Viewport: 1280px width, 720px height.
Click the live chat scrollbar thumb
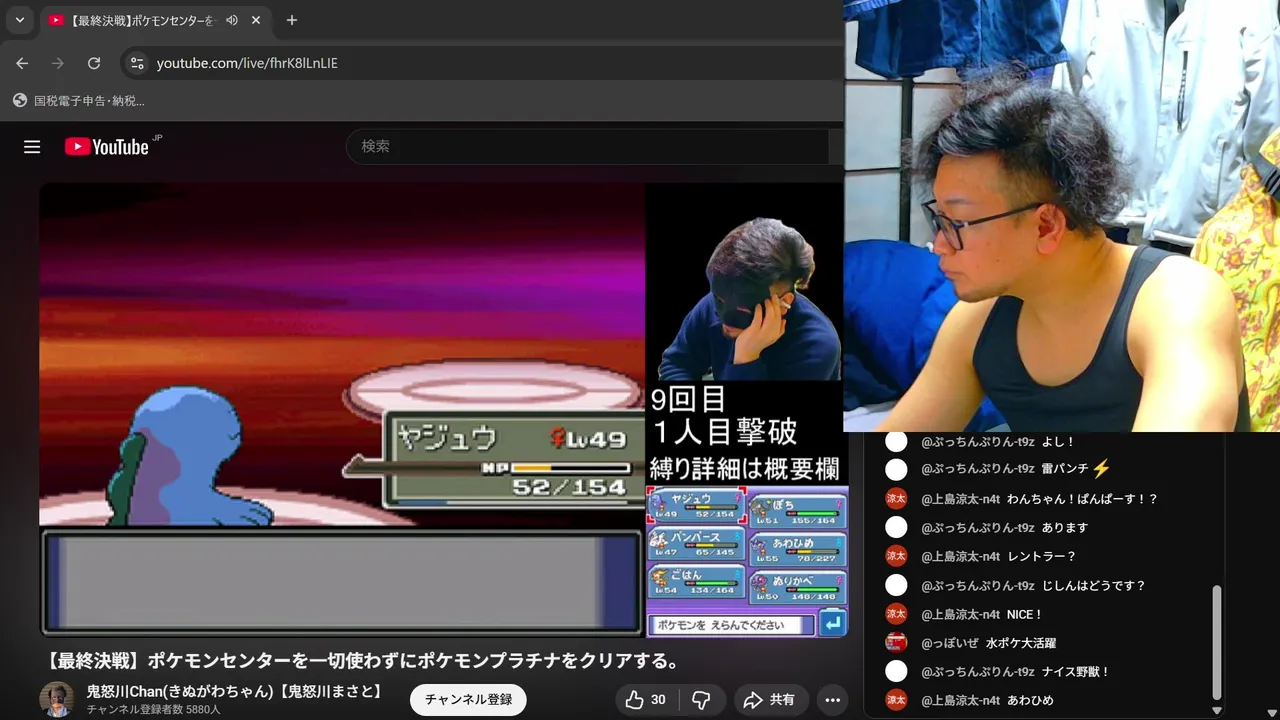(1217, 643)
